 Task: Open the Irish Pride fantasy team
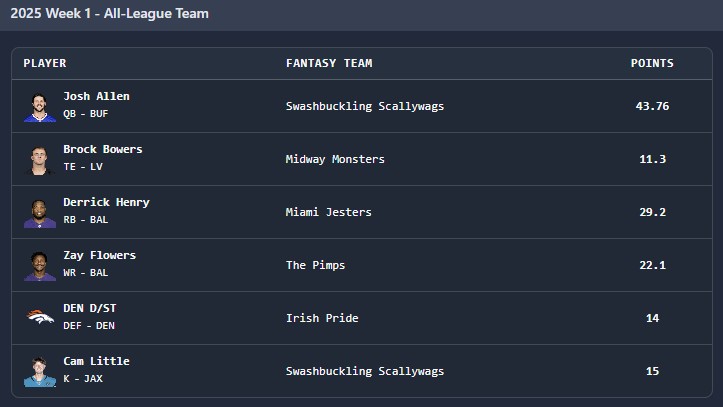pyautogui.click(x=322, y=319)
